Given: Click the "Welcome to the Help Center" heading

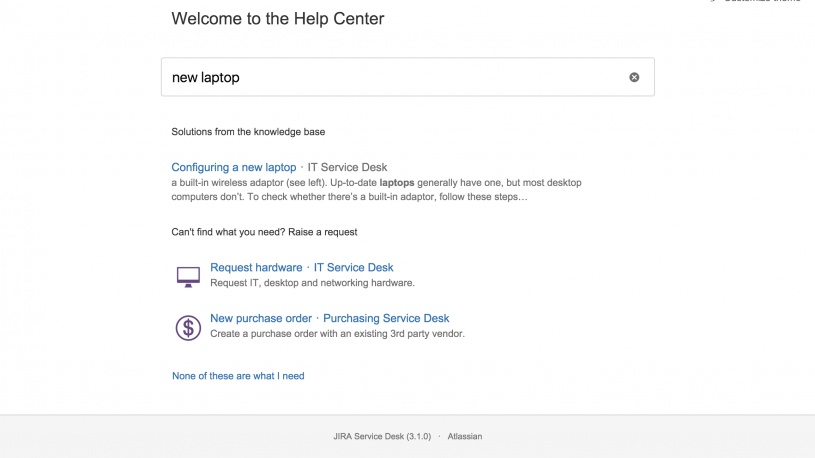Looking at the screenshot, I should (x=278, y=19).
